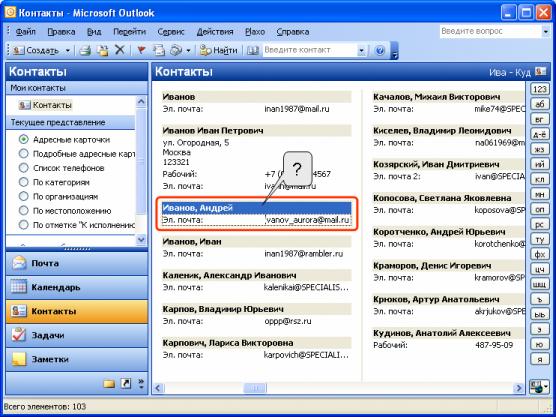
Task: Select По местоположению view radio
Action: [23, 210]
